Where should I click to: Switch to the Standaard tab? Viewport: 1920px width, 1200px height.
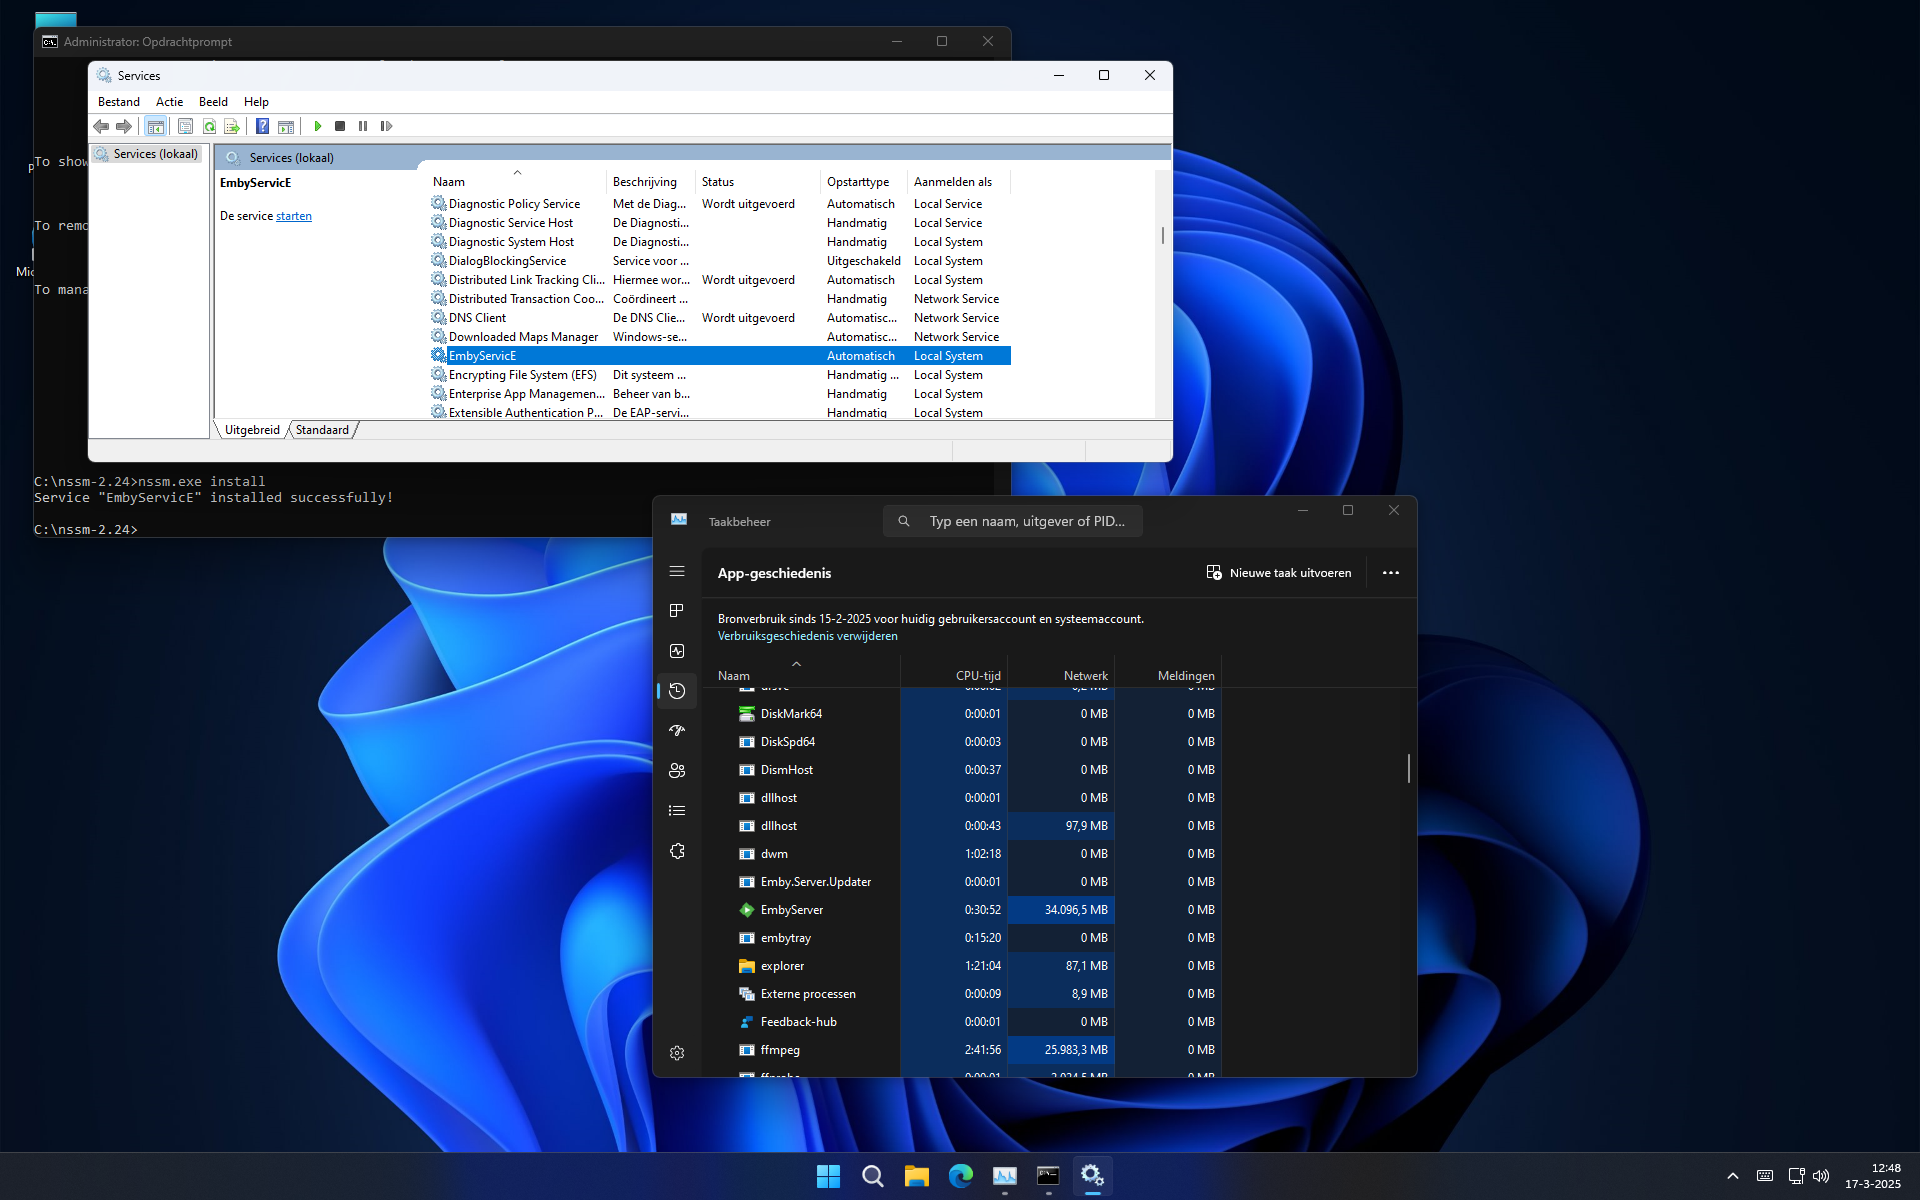coord(322,430)
